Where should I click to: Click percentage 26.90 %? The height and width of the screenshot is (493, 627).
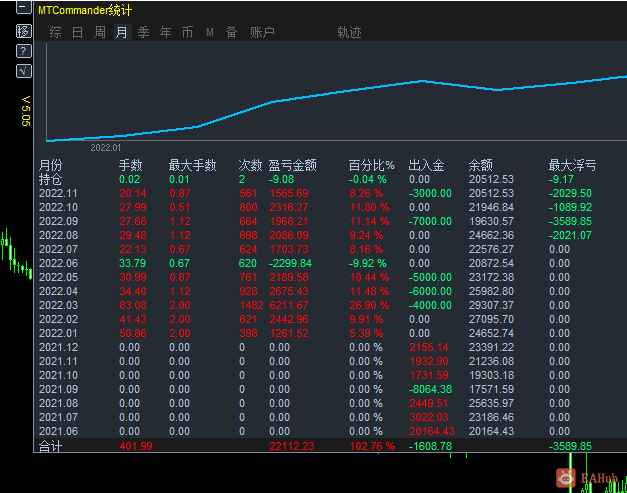tap(369, 305)
